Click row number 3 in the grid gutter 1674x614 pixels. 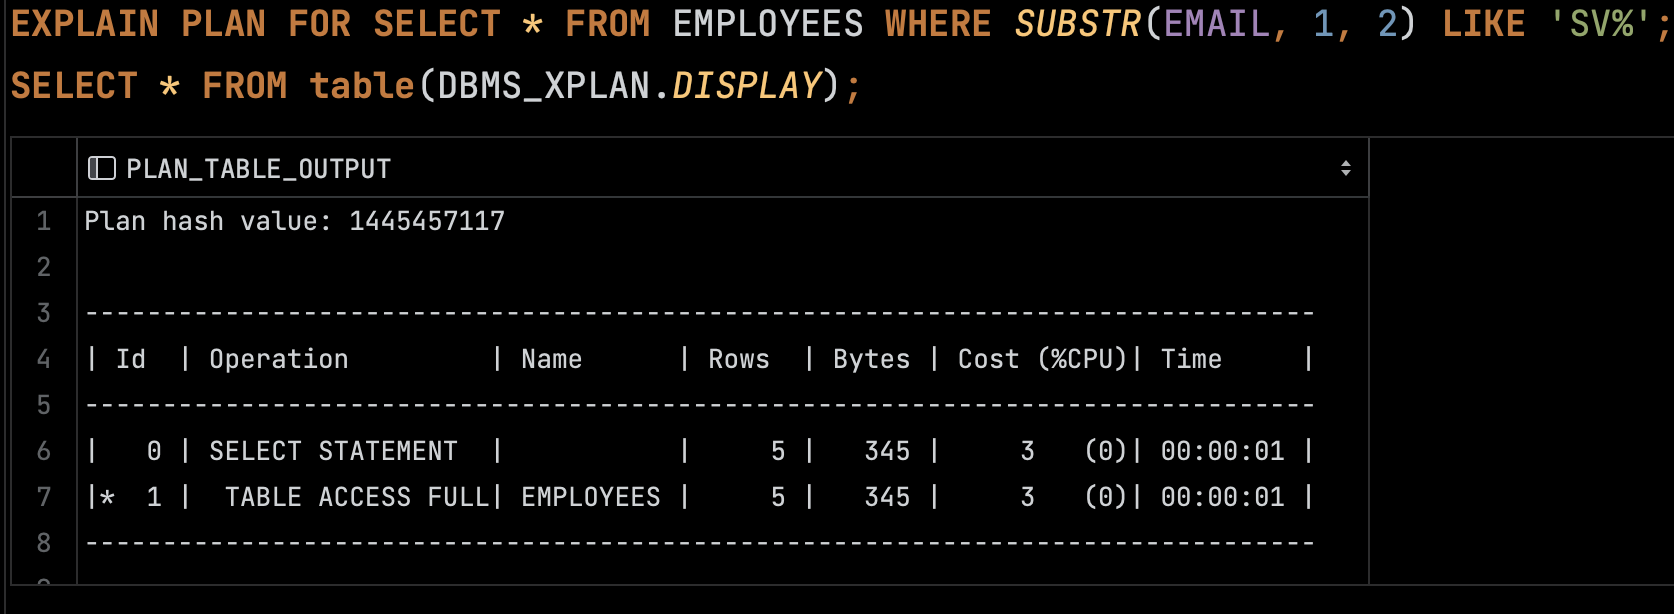pos(44,313)
